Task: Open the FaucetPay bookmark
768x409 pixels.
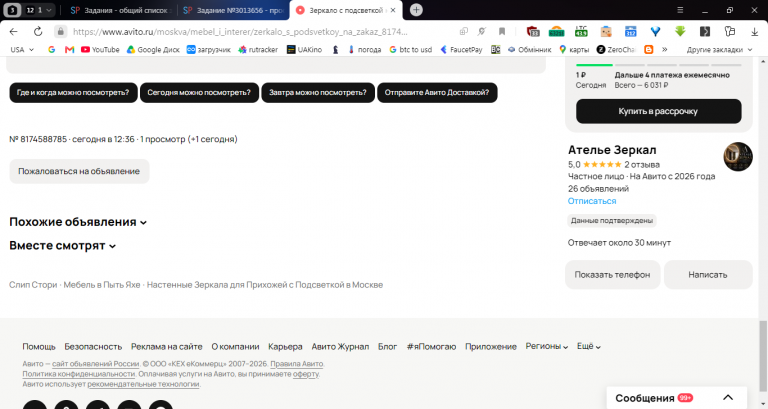Action: point(461,49)
